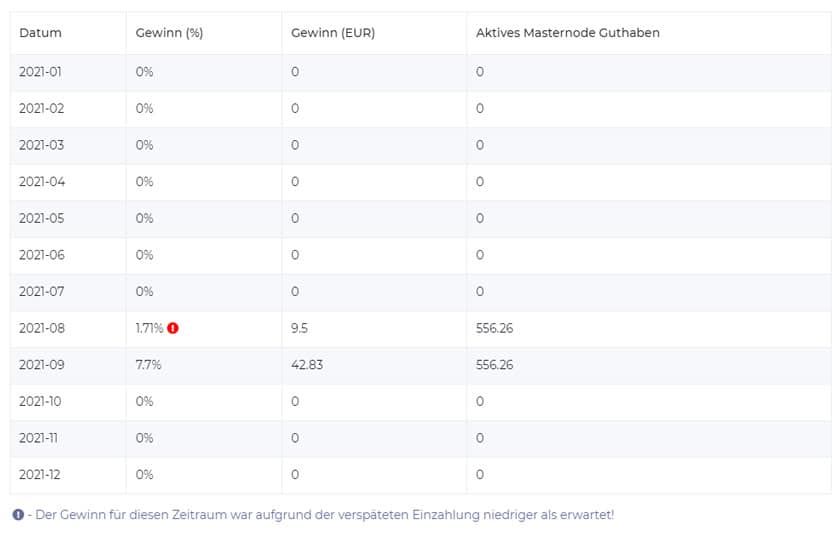Viewport: 840px width, 534px height.
Task: Click the 9.5 EUR profit value
Action: pyautogui.click(x=299, y=328)
